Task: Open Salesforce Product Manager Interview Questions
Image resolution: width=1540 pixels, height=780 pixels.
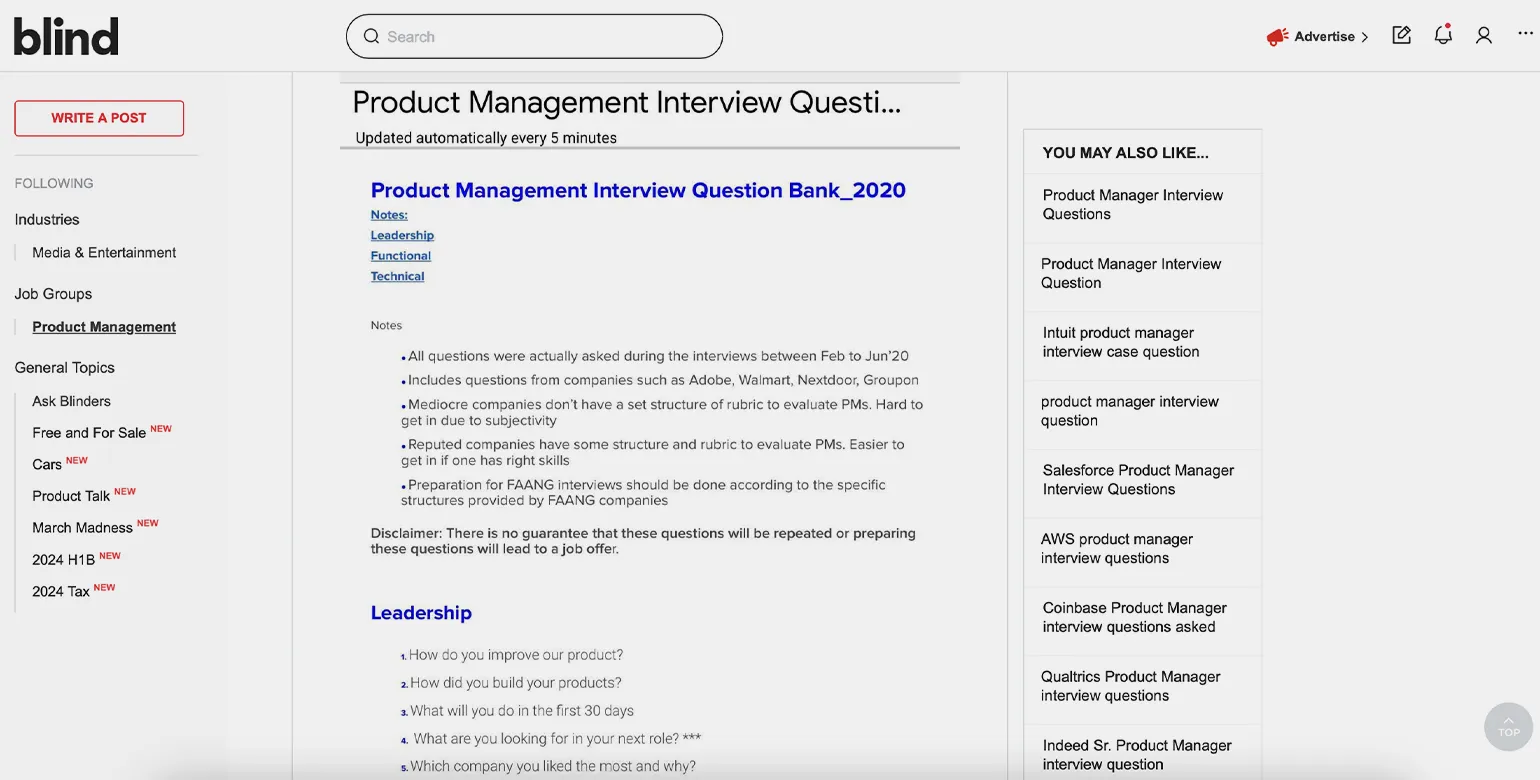Action: (x=1138, y=480)
